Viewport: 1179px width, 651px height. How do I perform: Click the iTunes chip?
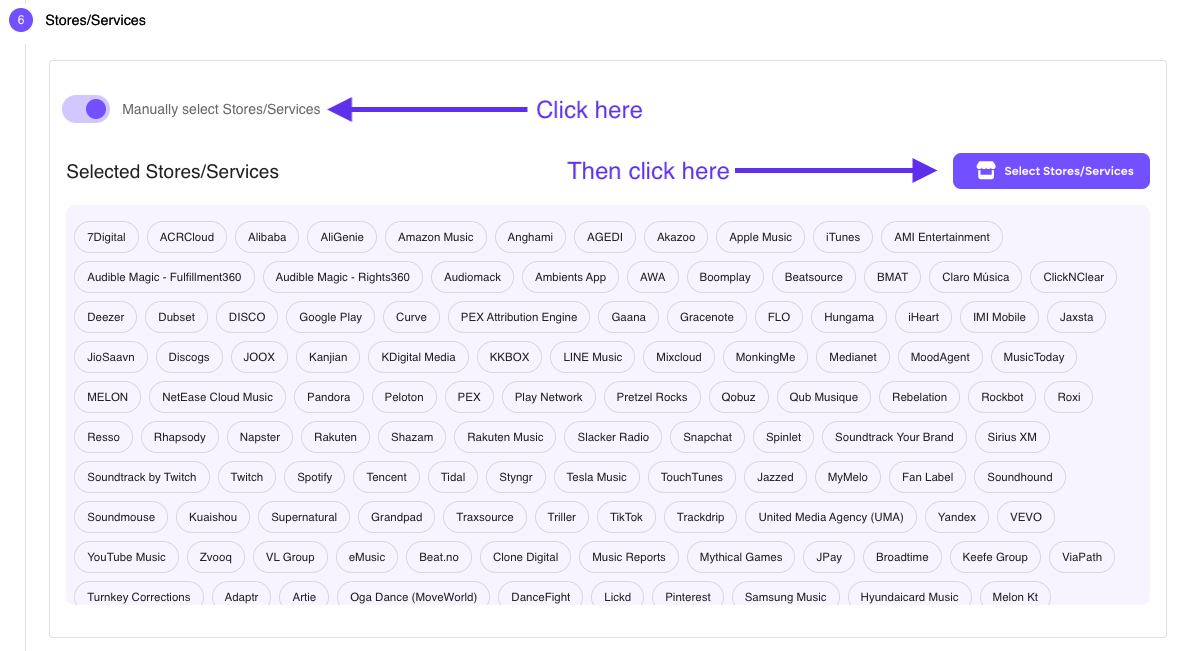pyautogui.click(x=842, y=237)
